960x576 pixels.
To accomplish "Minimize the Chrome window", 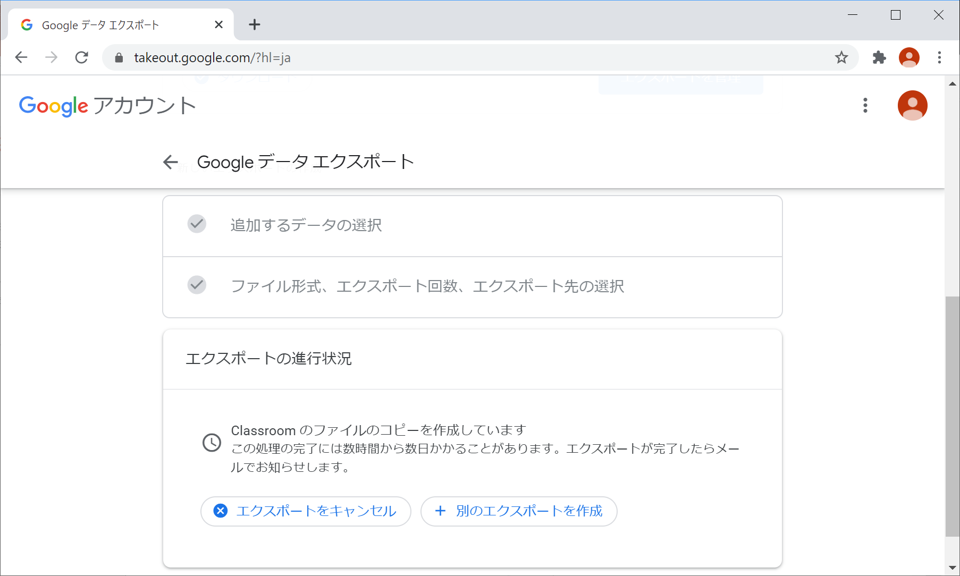I will 852,15.
